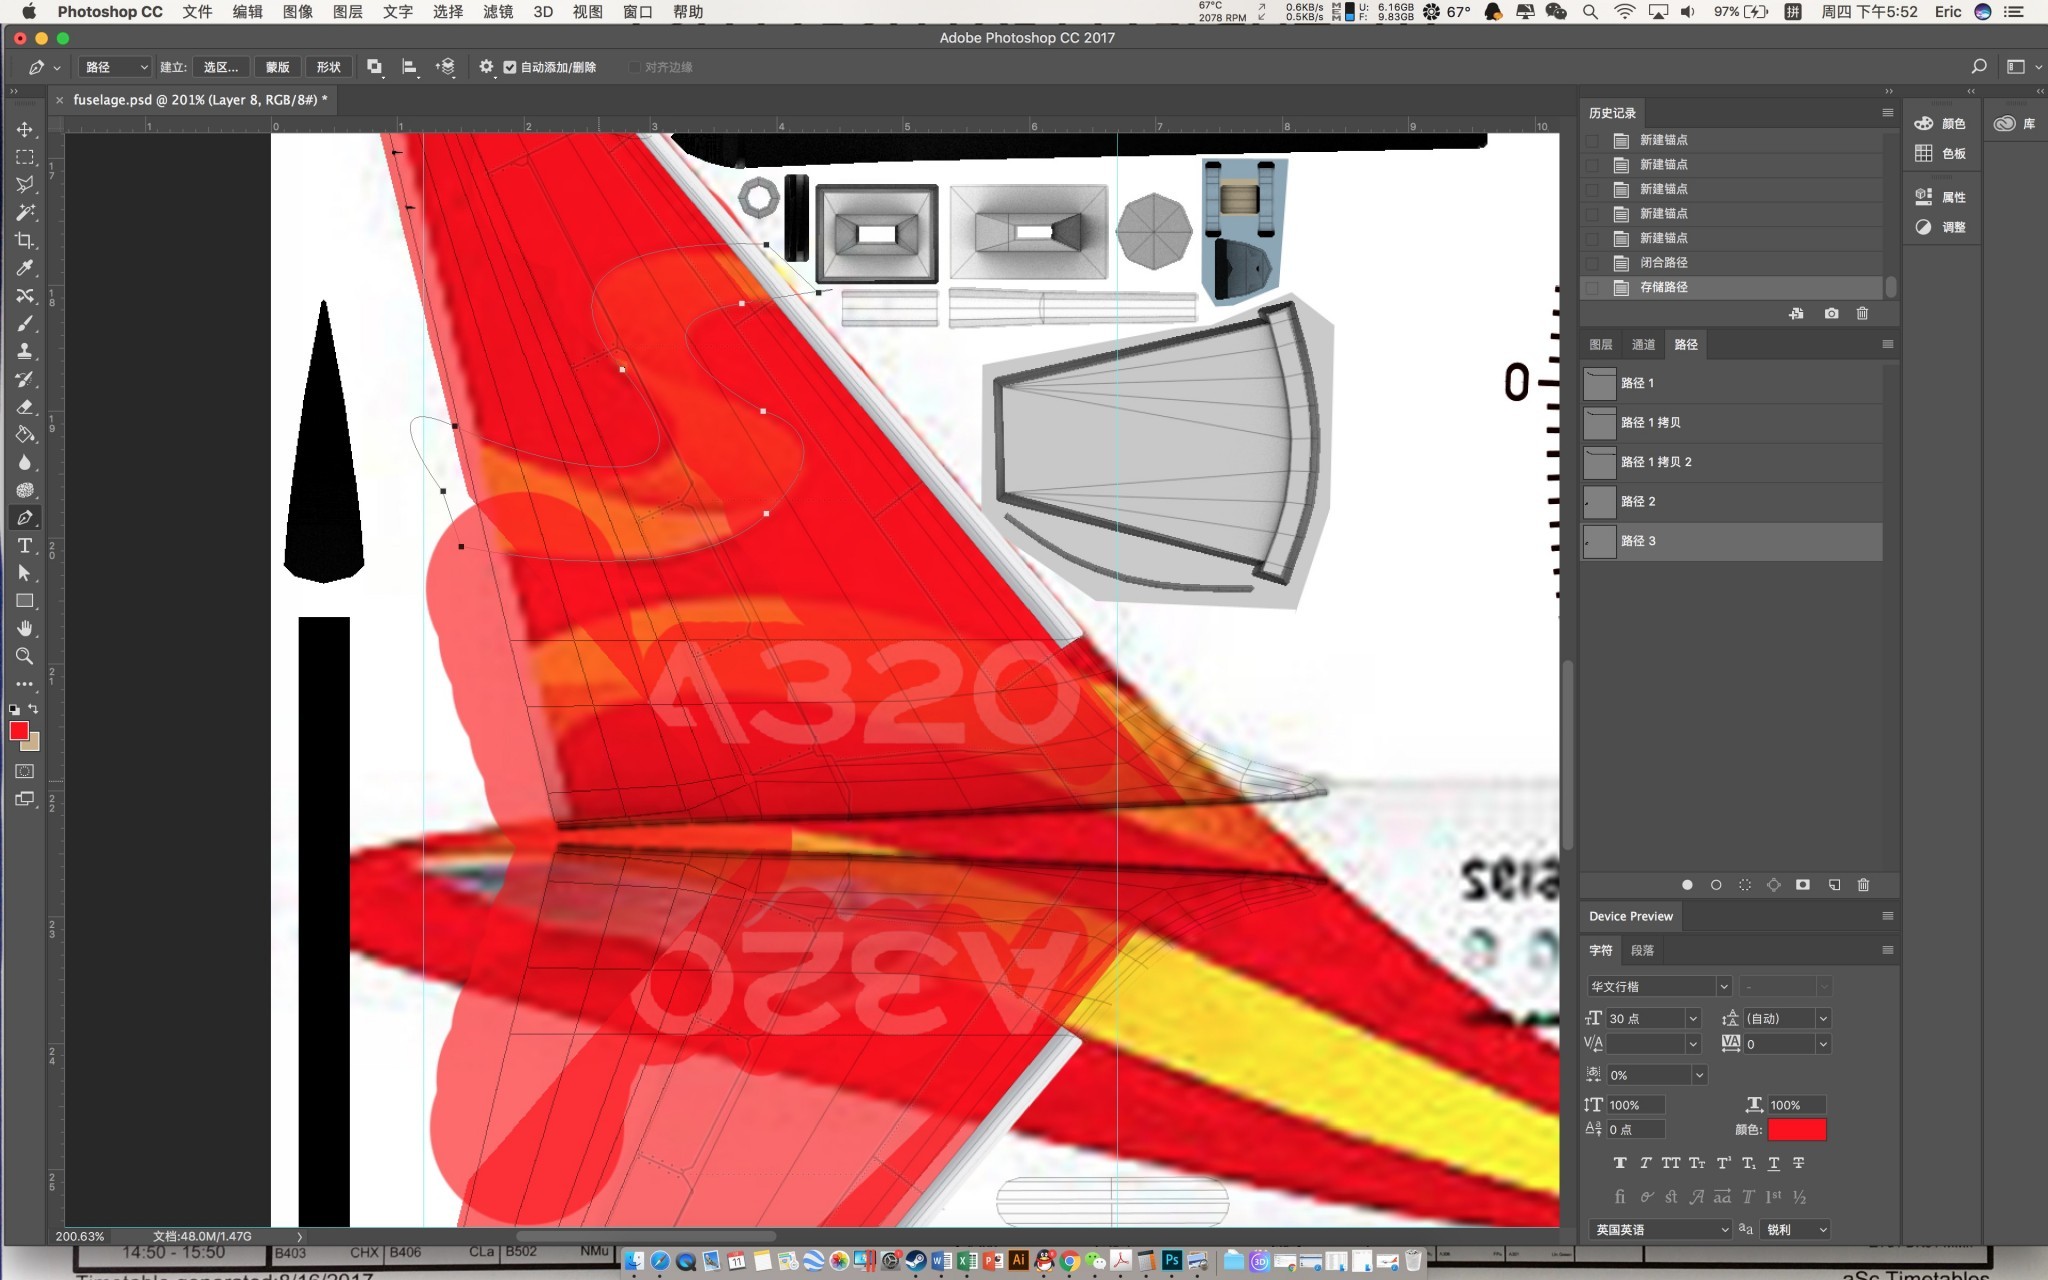Open tool preset picker arrow
Viewport: 2048px width, 1280px height.
coord(57,68)
